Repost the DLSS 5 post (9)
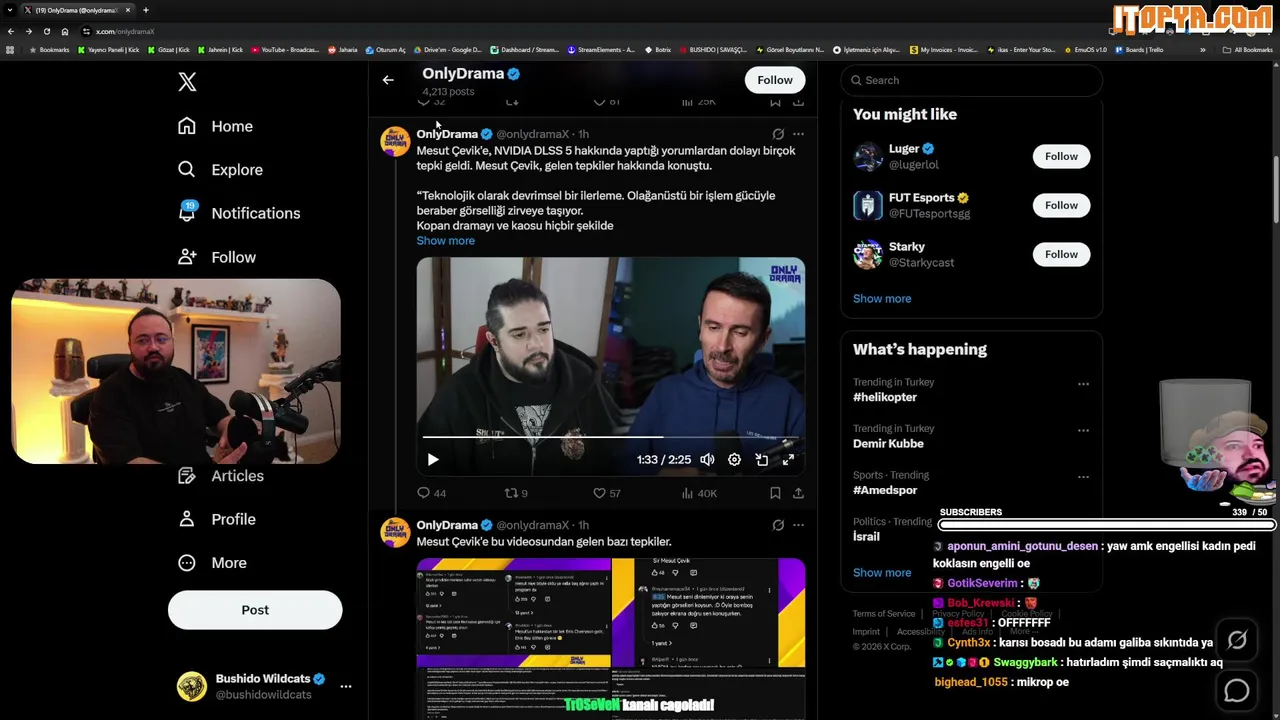The height and width of the screenshot is (720, 1280). click(516, 493)
